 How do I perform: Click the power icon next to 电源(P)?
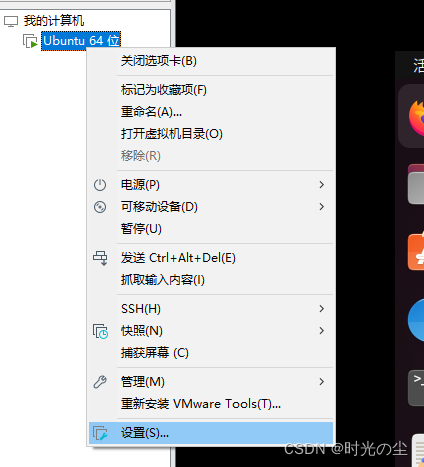(100, 185)
